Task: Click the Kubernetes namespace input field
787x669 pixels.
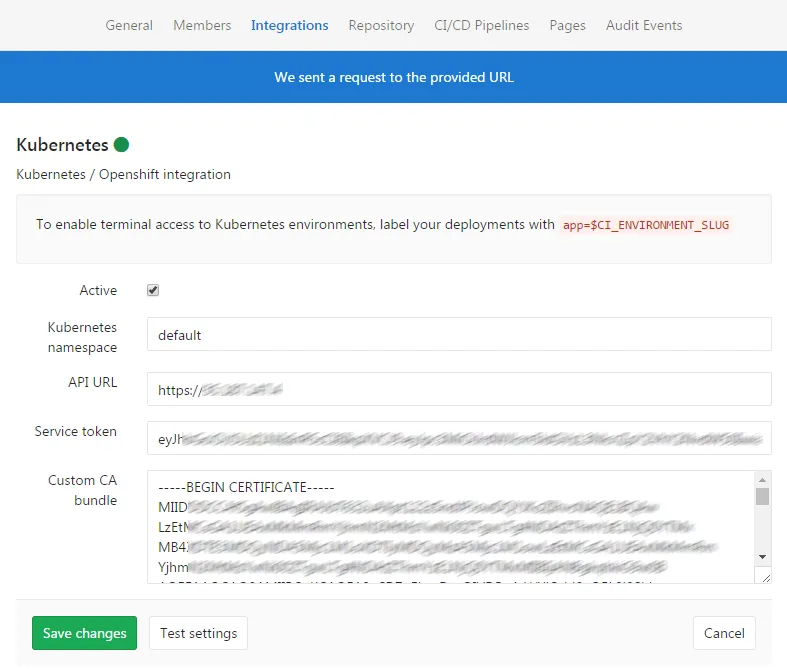Action: click(x=459, y=334)
